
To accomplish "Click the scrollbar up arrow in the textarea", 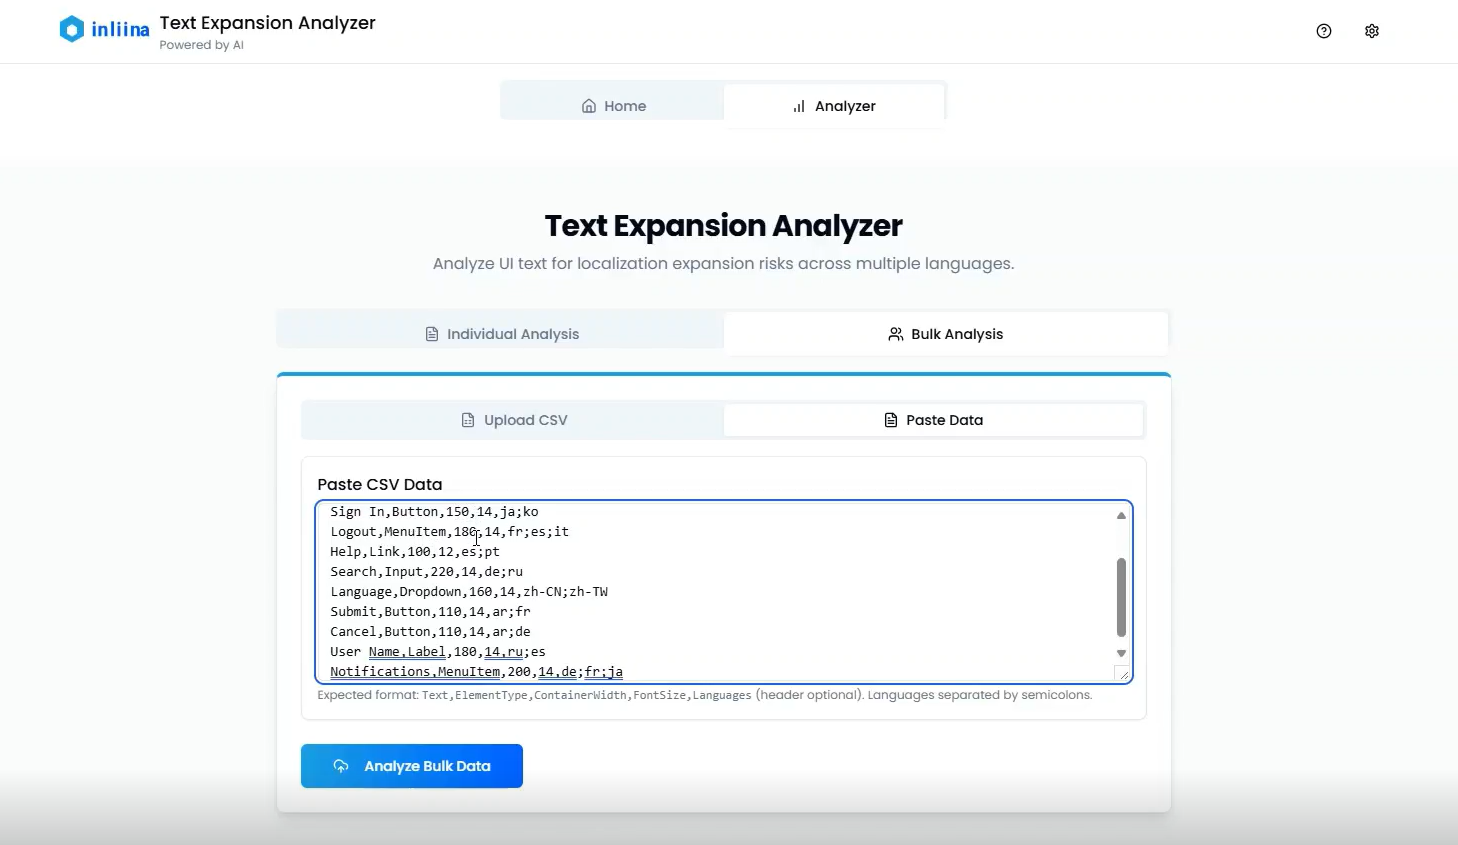I will click(x=1121, y=514).
